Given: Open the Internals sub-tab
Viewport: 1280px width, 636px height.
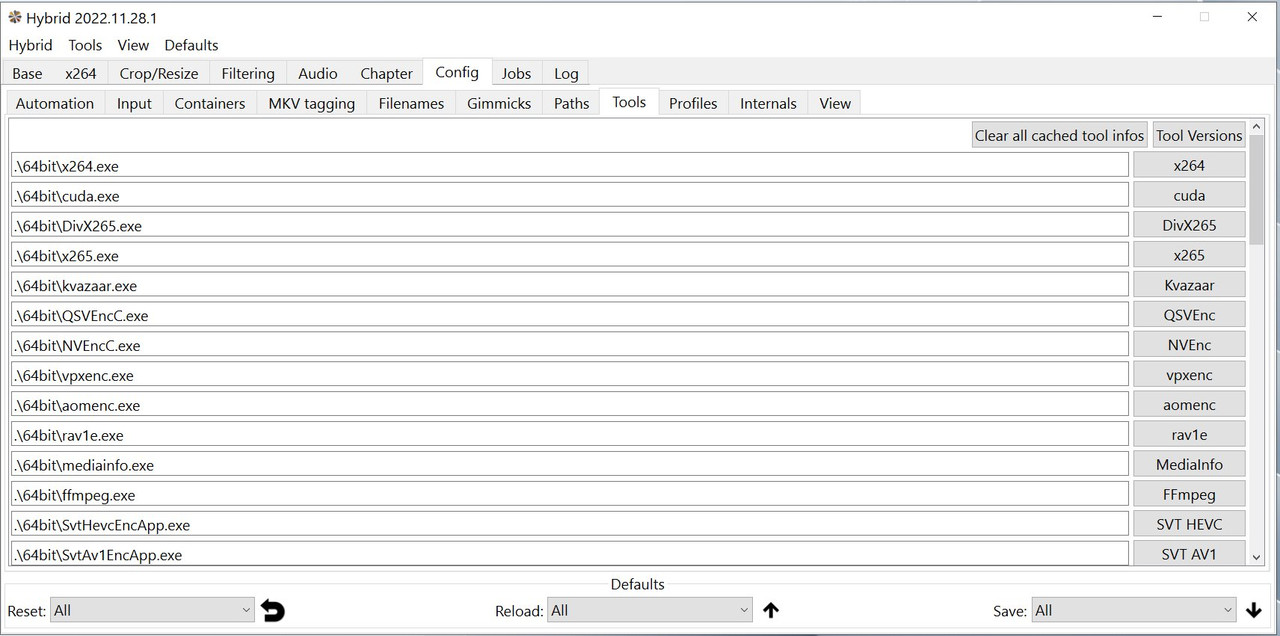Looking at the screenshot, I should [768, 103].
